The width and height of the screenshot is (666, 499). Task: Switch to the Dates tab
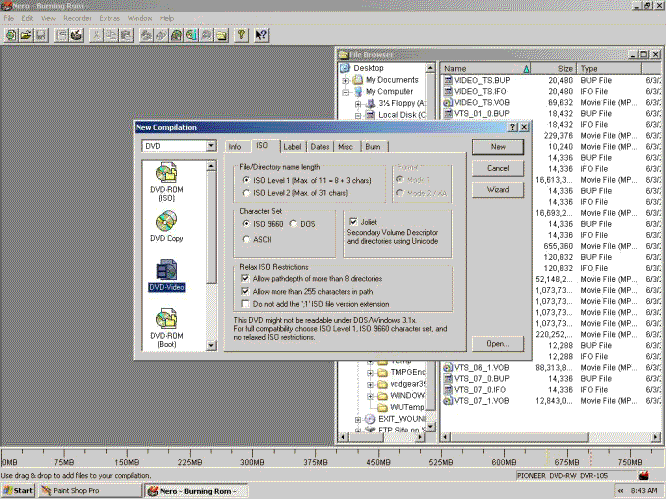tap(319, 147)
